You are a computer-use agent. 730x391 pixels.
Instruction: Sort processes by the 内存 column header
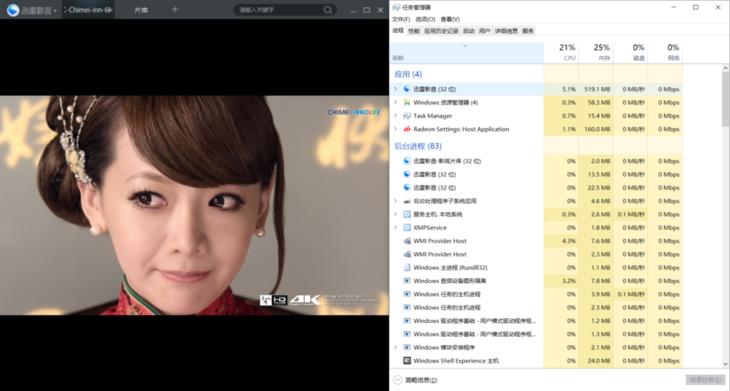(x=596, y=53)
